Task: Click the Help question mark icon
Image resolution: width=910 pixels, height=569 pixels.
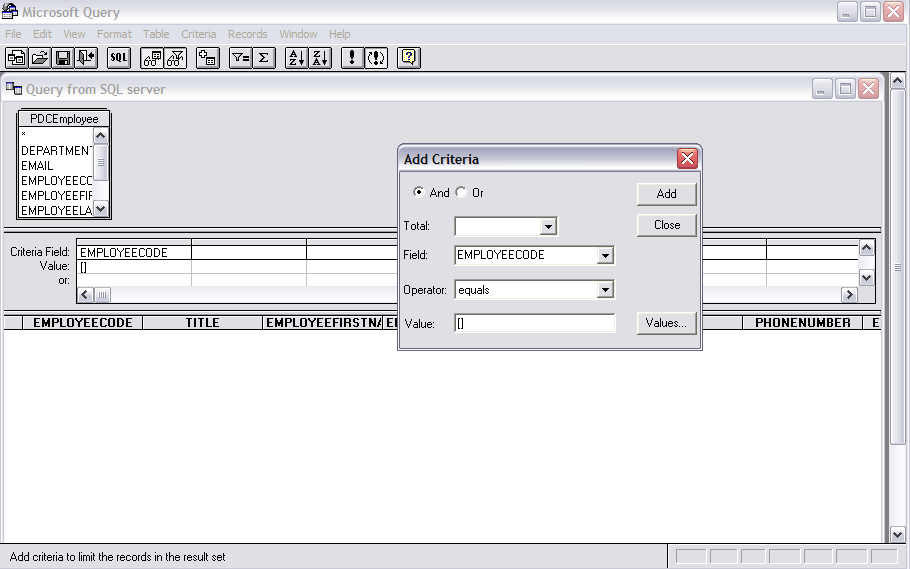Action: coord(409,58)
